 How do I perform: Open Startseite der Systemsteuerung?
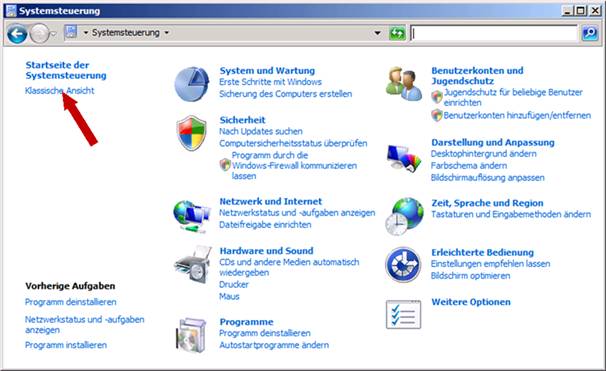[x=66, y=70]
